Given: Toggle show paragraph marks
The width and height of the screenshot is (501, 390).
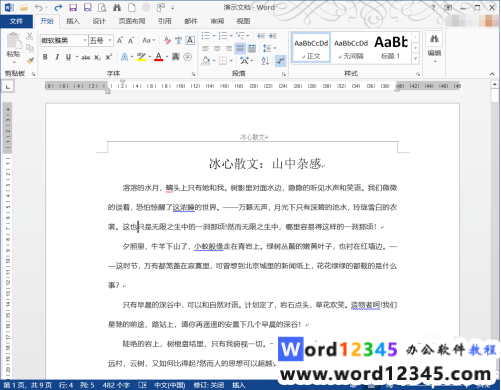Looking at the screenshot, I should point(280,61).
